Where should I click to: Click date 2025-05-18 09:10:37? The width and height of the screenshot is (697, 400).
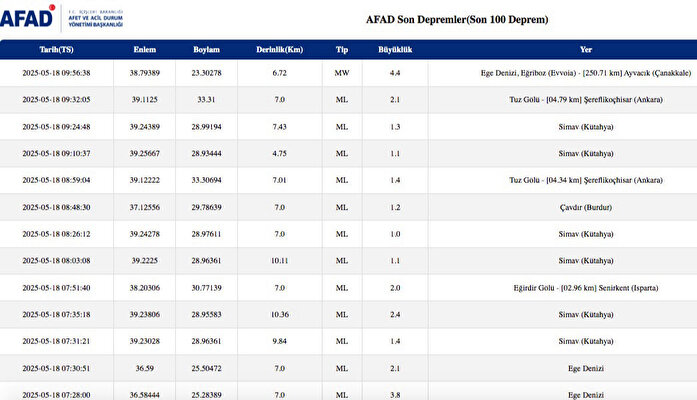[56, 153]
